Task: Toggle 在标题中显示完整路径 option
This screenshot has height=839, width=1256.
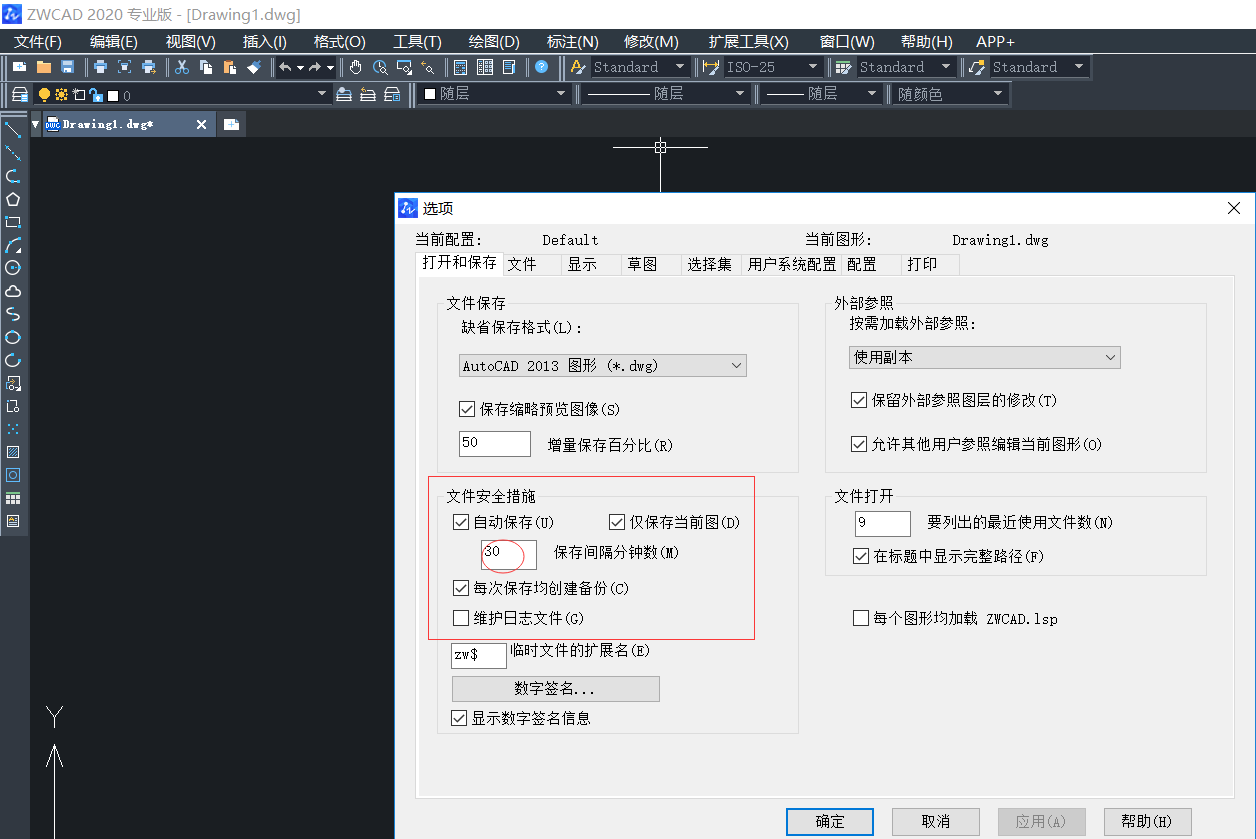Action: 862,557
